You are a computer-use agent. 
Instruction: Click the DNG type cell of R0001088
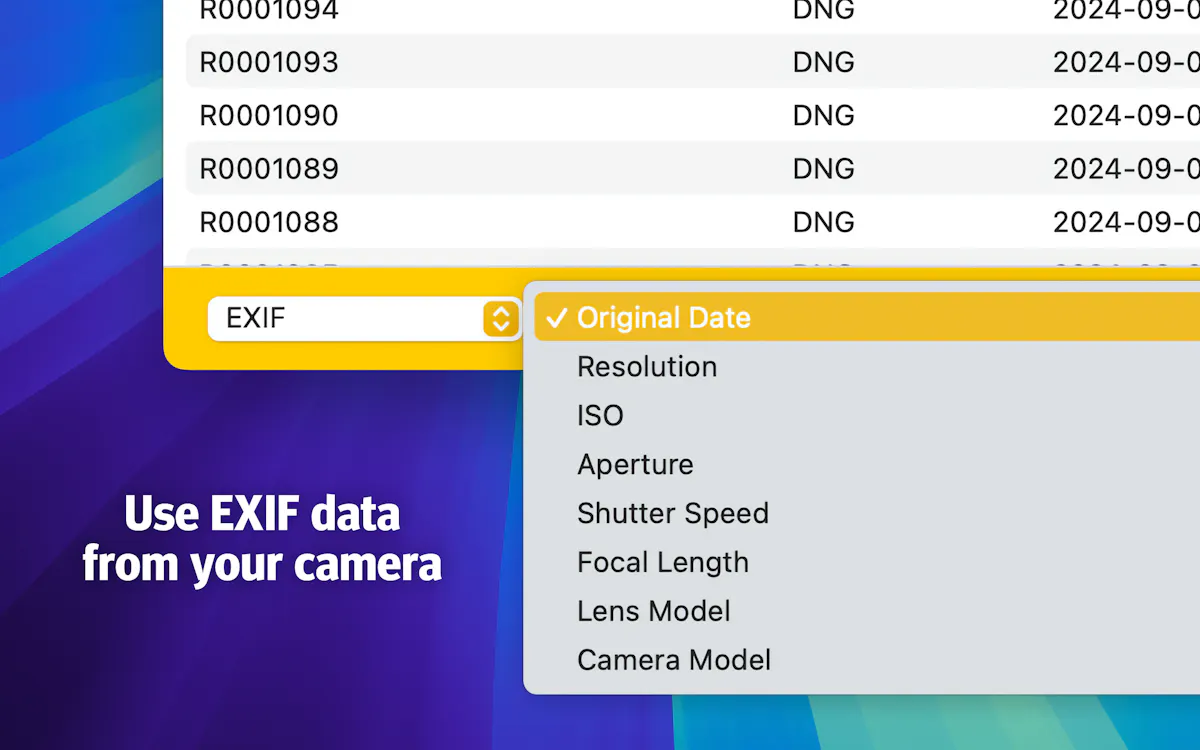pyautogui.click(x=823, y=221)
